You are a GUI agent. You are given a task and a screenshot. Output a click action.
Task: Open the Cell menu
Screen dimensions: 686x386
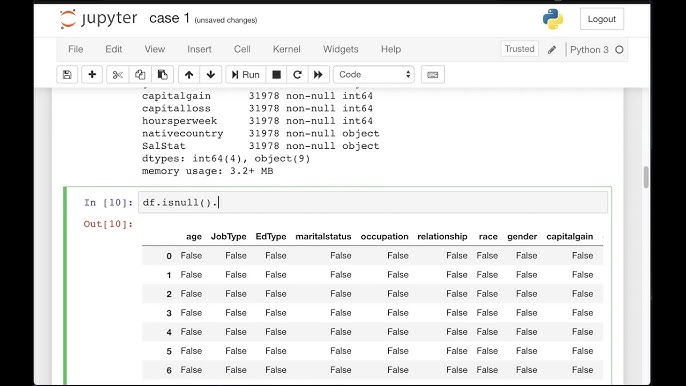coord(242,49)
